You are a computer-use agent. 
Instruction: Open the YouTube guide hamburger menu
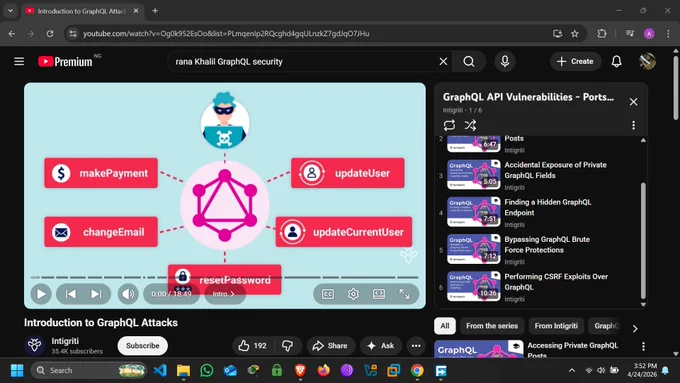point(19,62)
